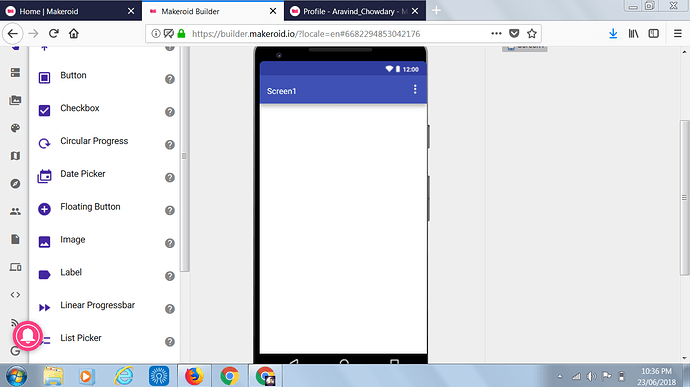Screen dimensions: 690x387
Task: Open help for the Checkbox component
Action: [170, 112]
